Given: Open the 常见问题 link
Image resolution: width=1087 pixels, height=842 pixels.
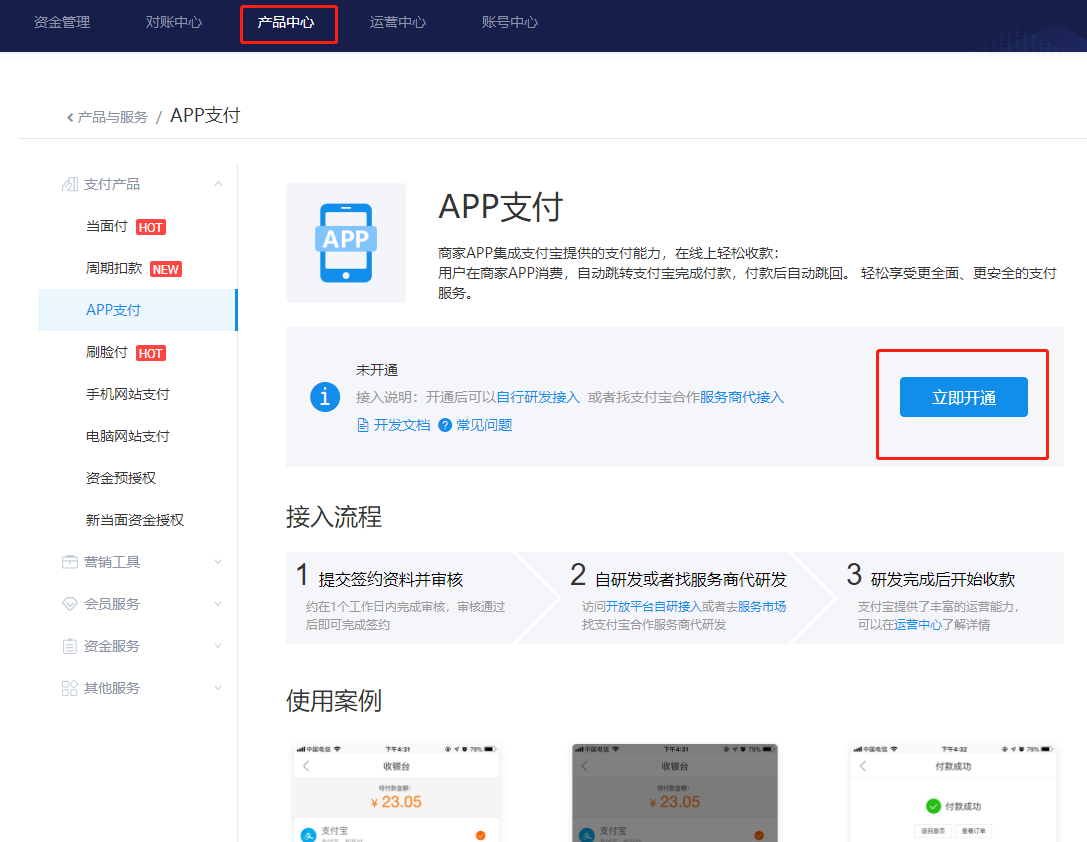Looking at the screenshot, I should (485, 425).
